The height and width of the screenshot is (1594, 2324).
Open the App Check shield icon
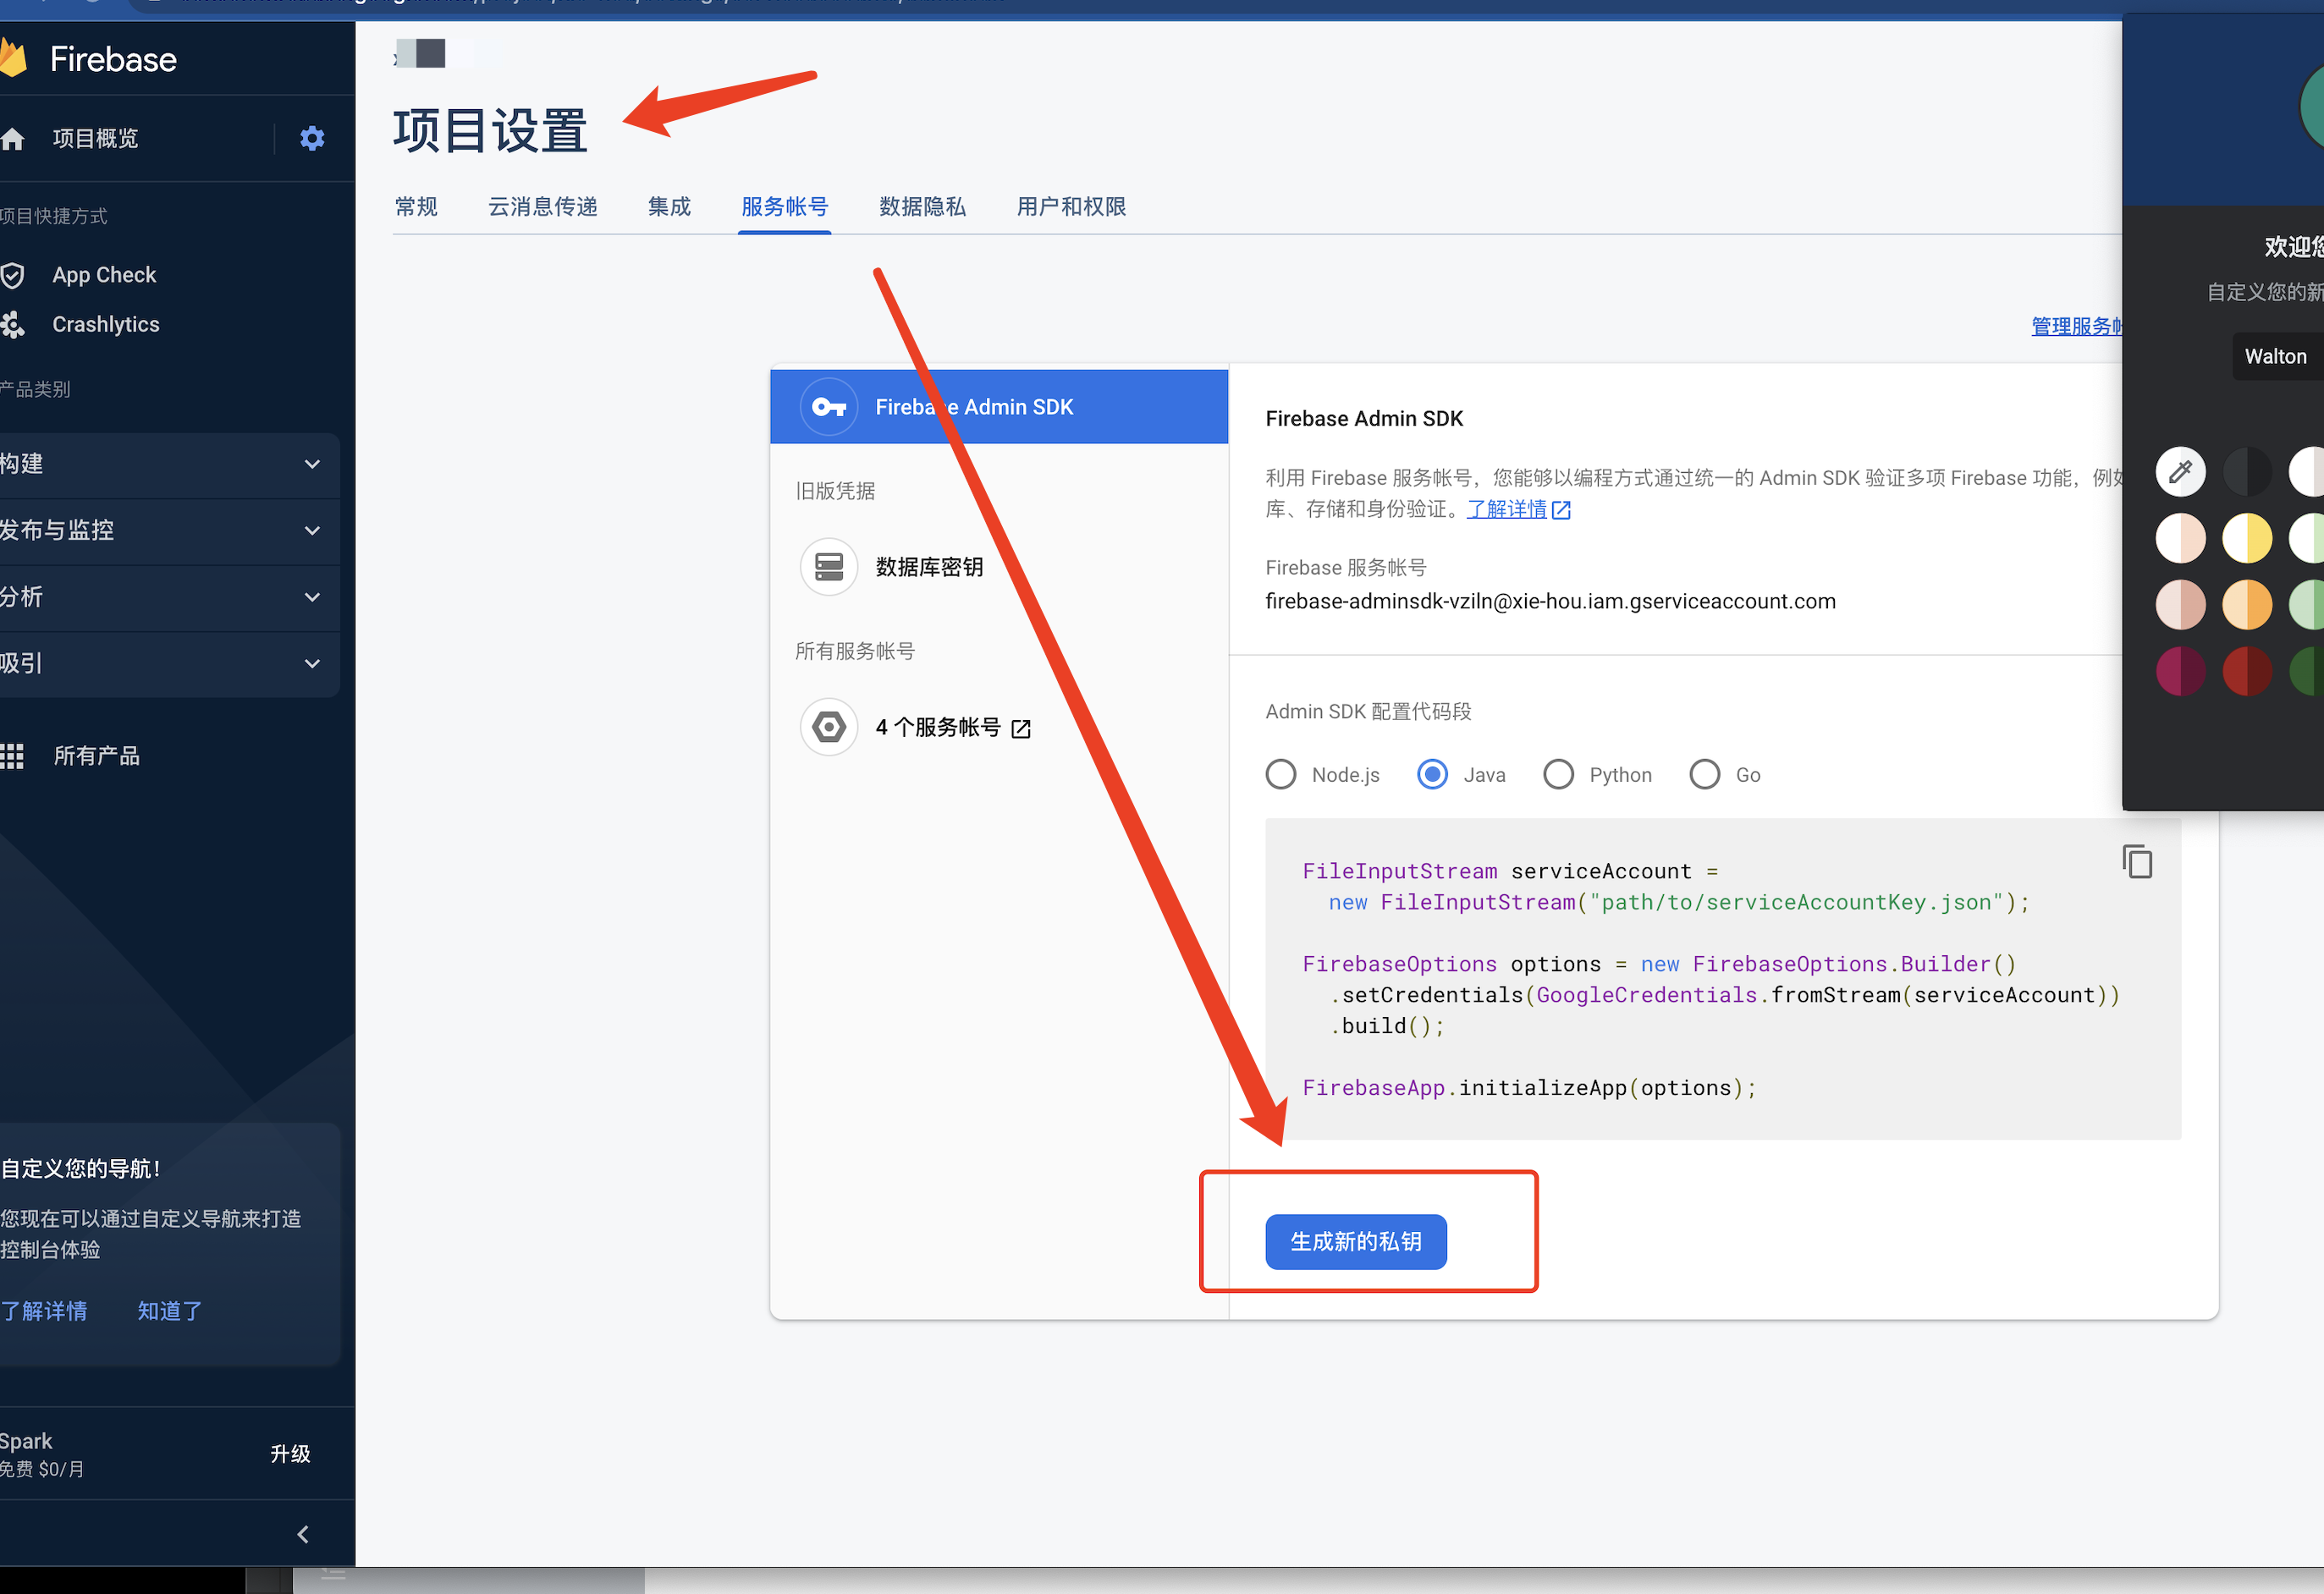click(13, 275)
